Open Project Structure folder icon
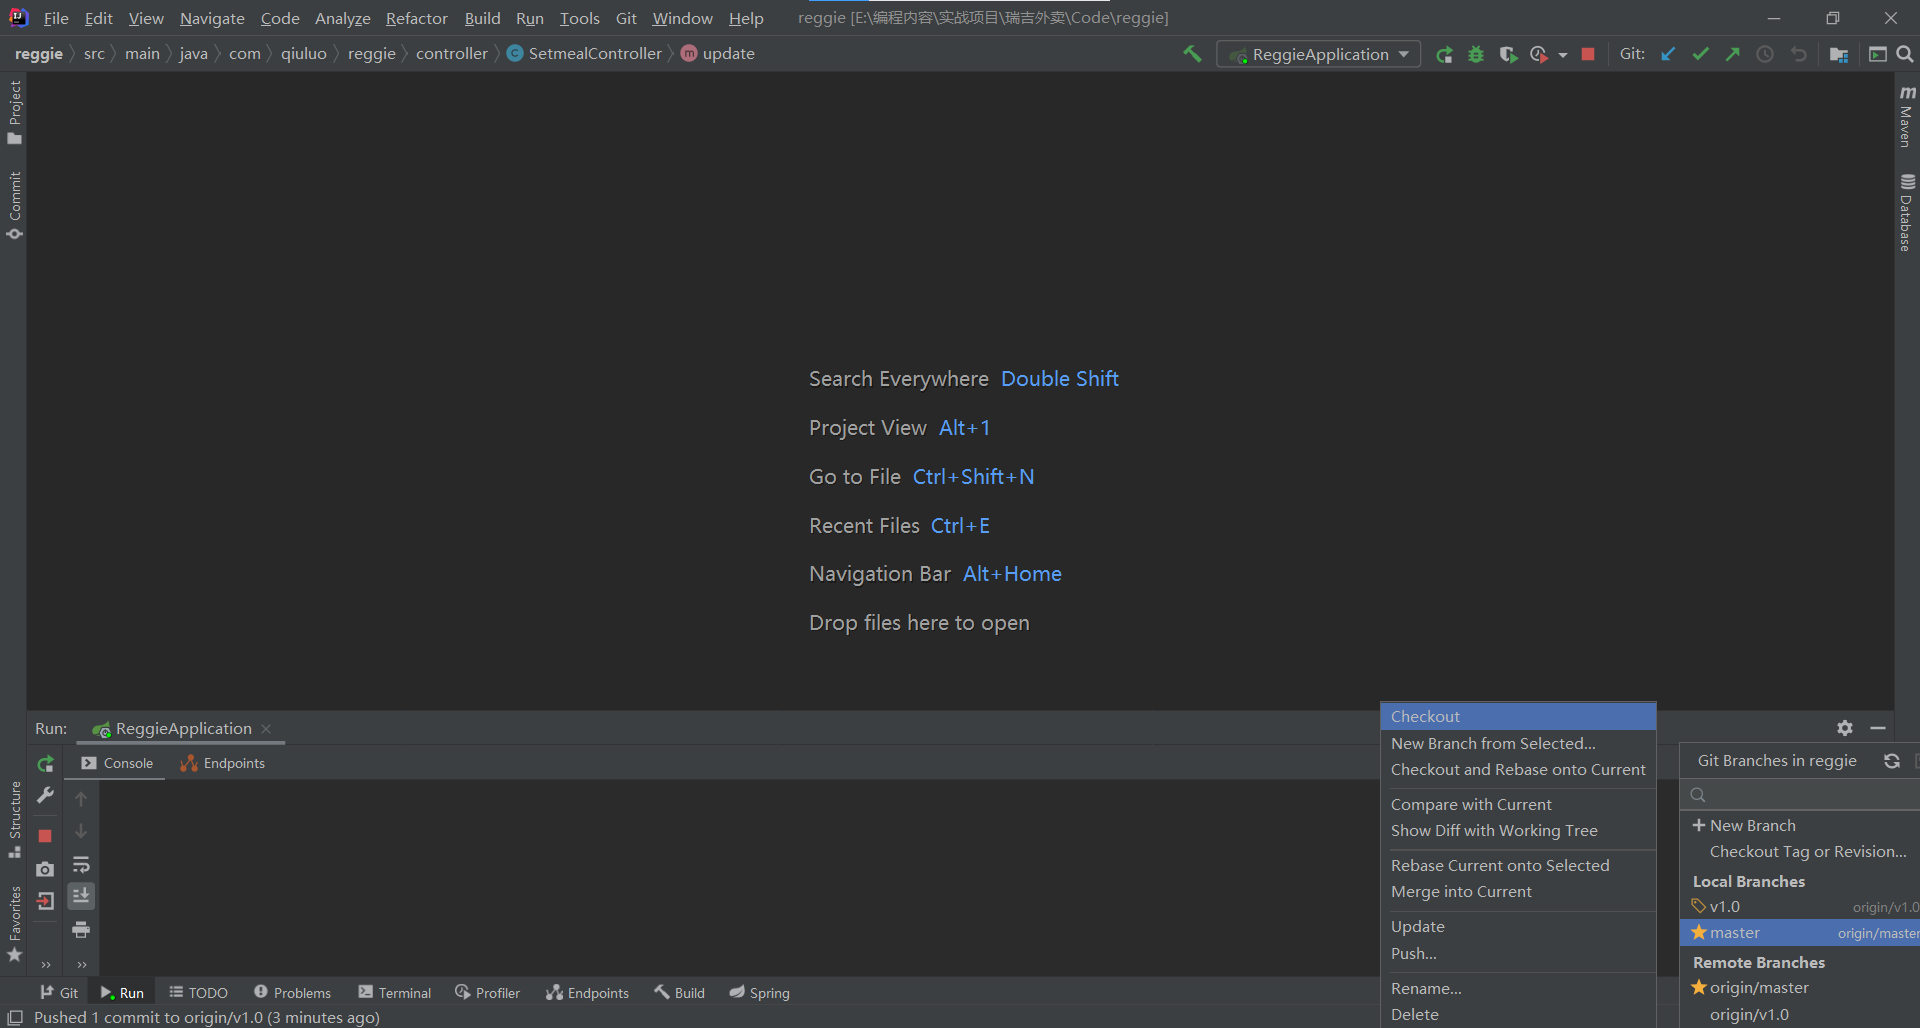This screenshot has width=1920, height=1028. [x=1838, y=54]
